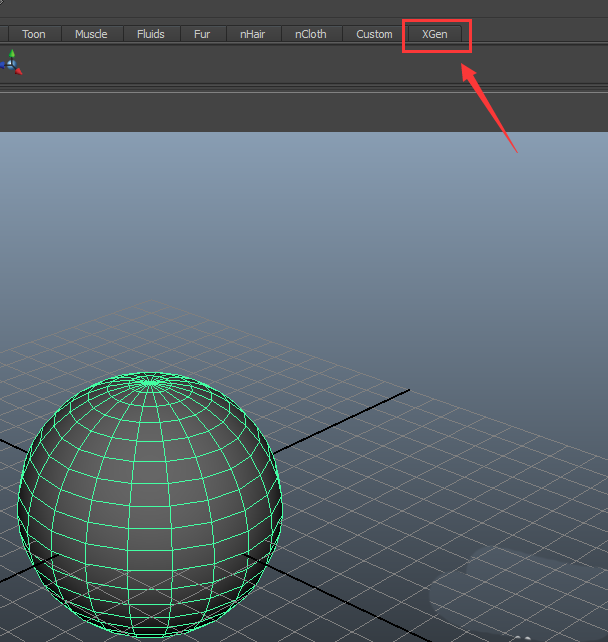Switch to the XGen shelf tab
608x642 pixels.
pos(435,34)
